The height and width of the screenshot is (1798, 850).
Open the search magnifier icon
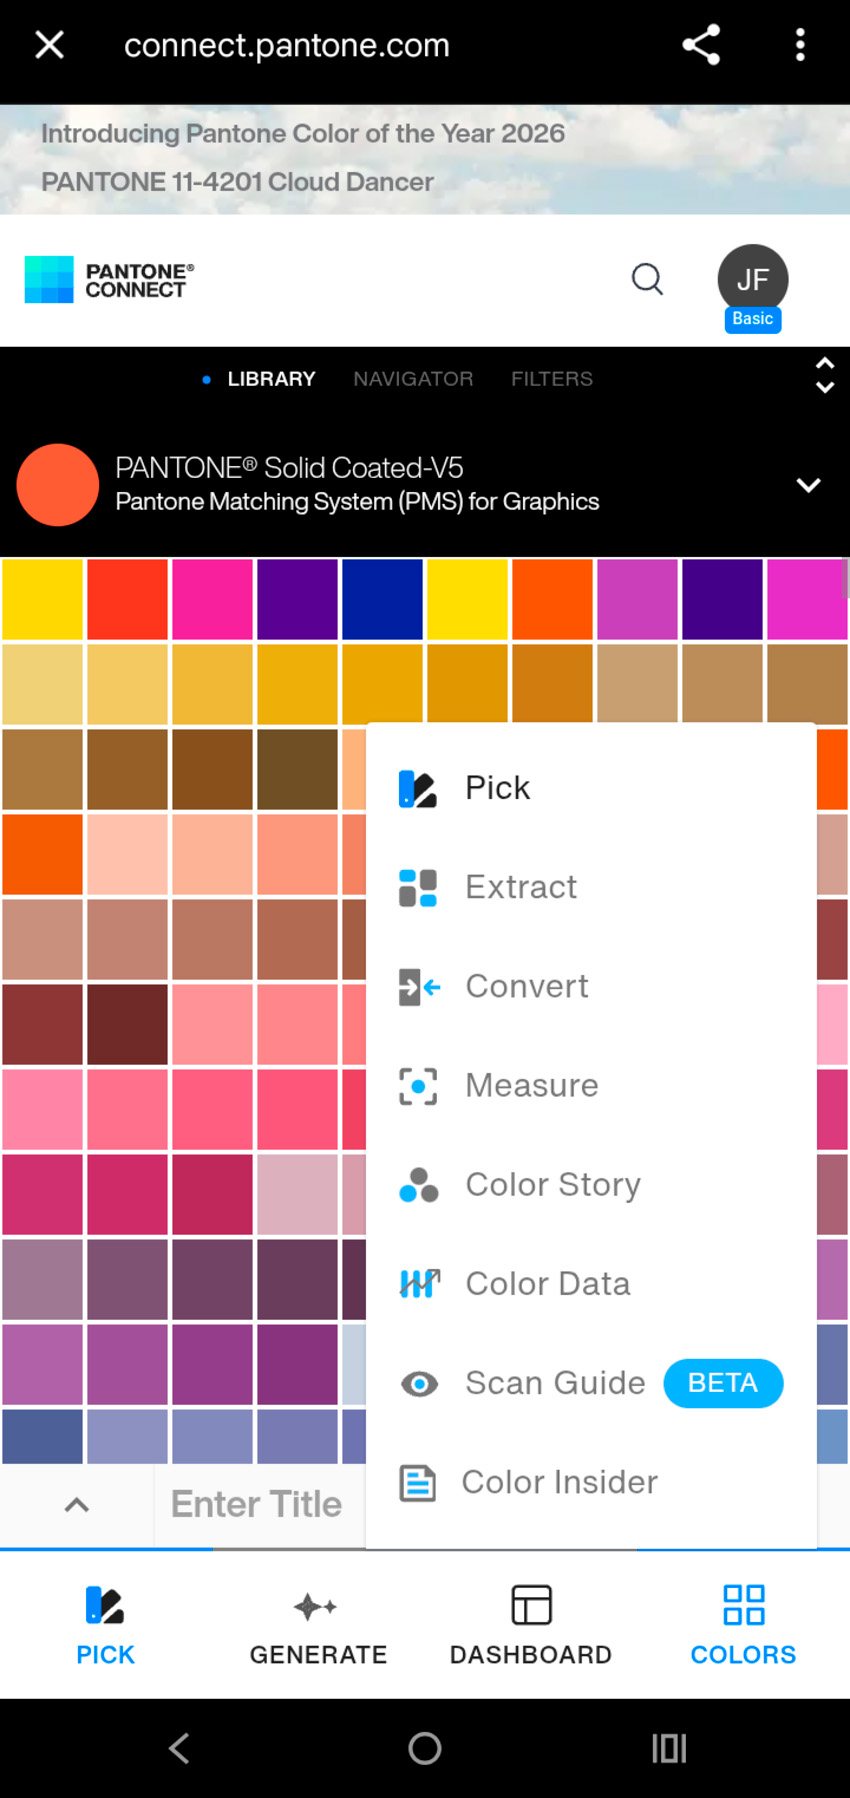coord(647,280)
